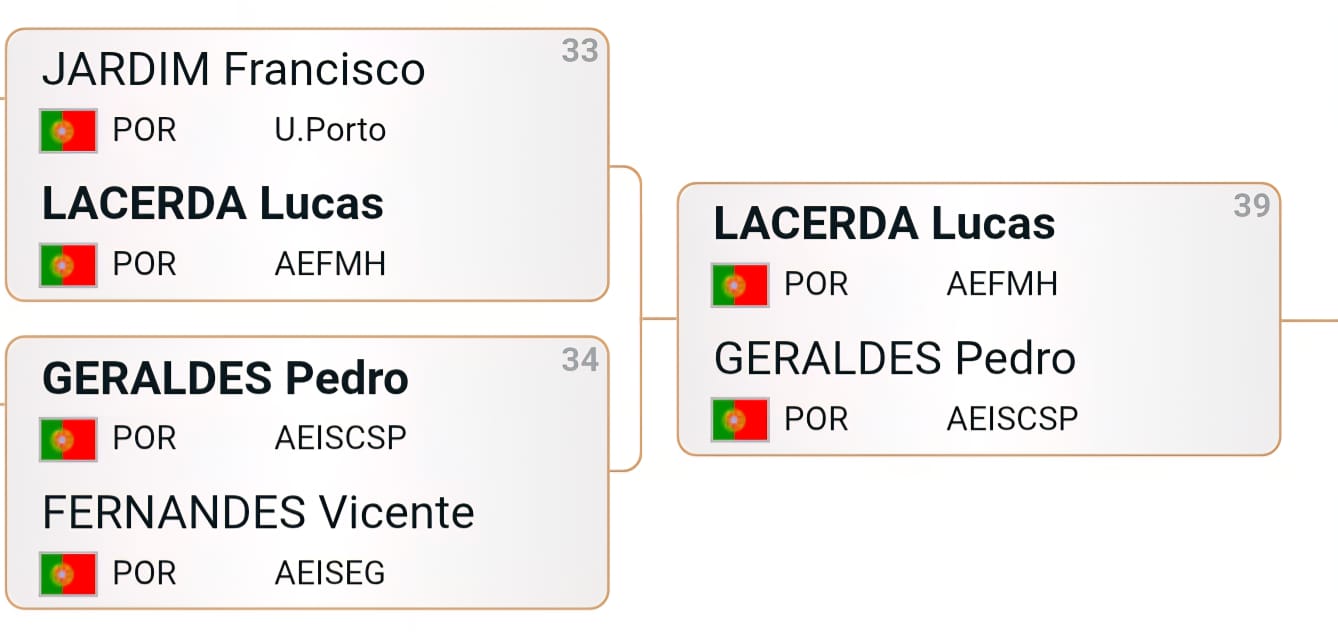This screenshot has width=1338, height=642.
Task: Select bold GERALDES Pedro name in match 34
Action: pos(225,379)
